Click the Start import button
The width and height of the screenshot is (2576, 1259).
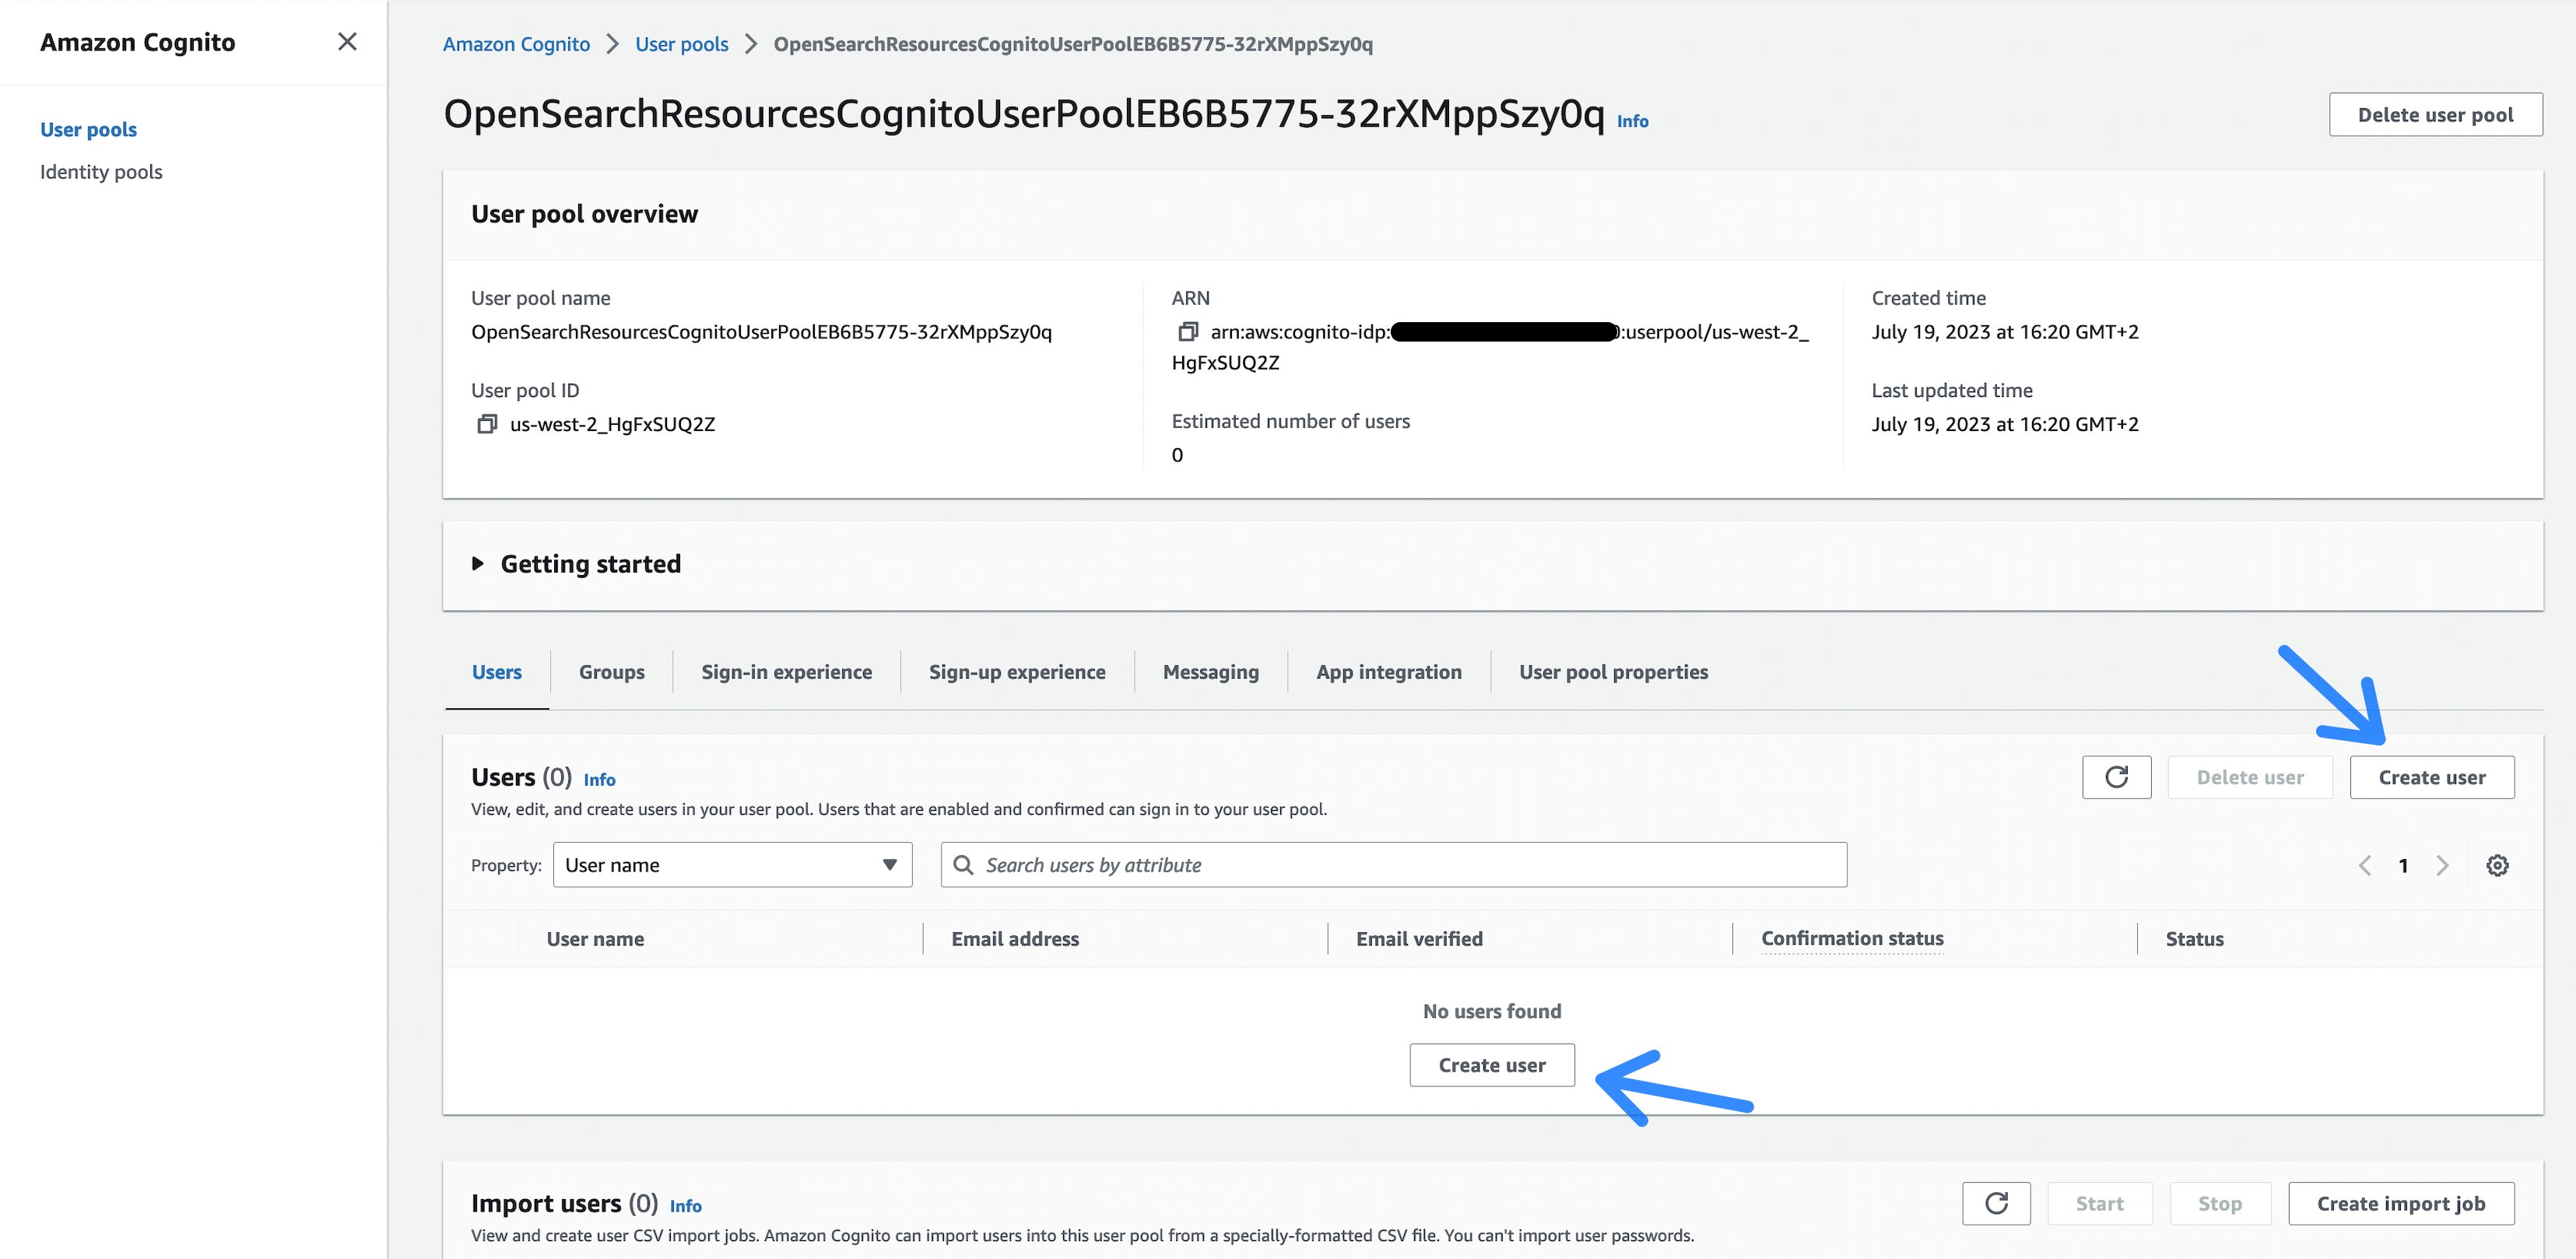click(x=2099, y=1203)
